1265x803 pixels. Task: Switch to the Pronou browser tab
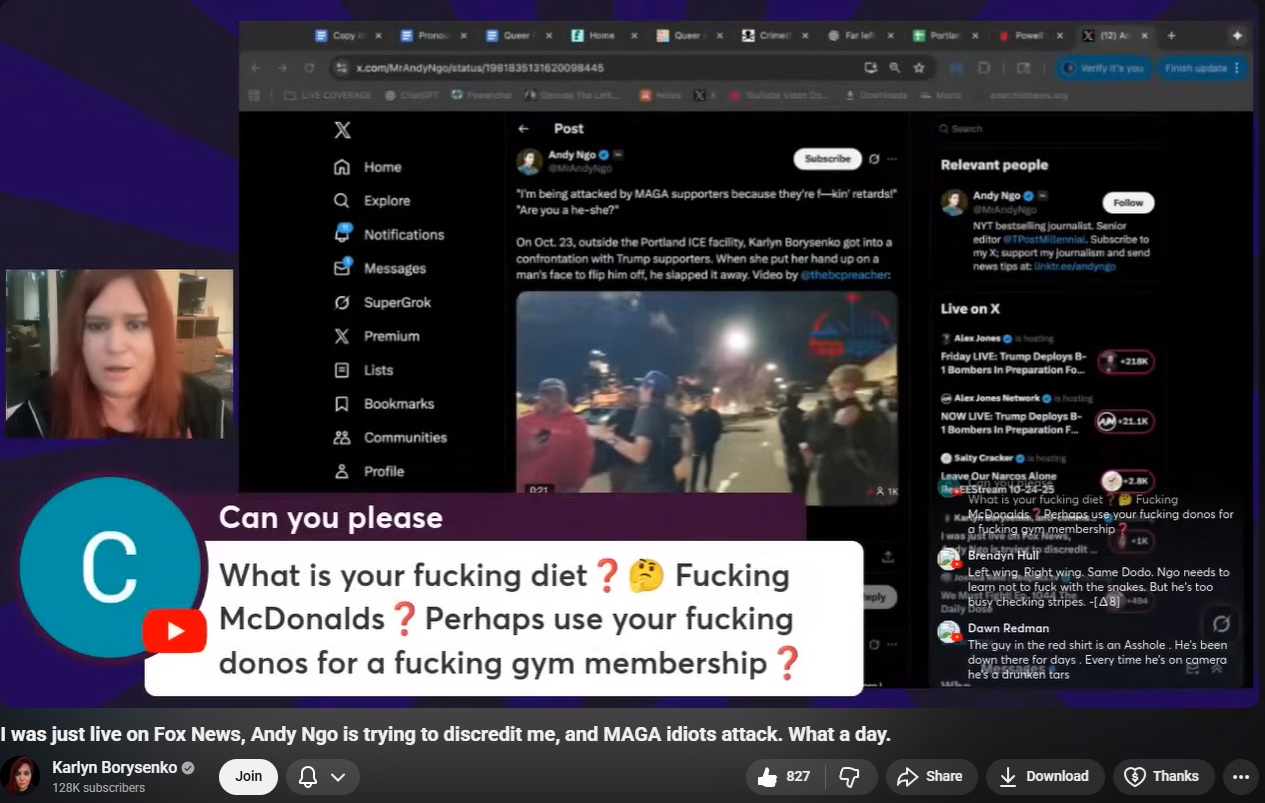point(432,35)
